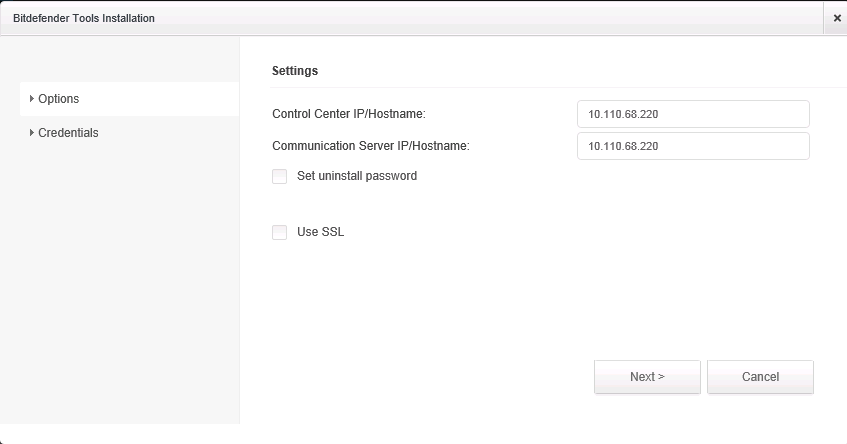
Task: Click the 'Control Center IP/Hostname:' label
Action: 349,114
